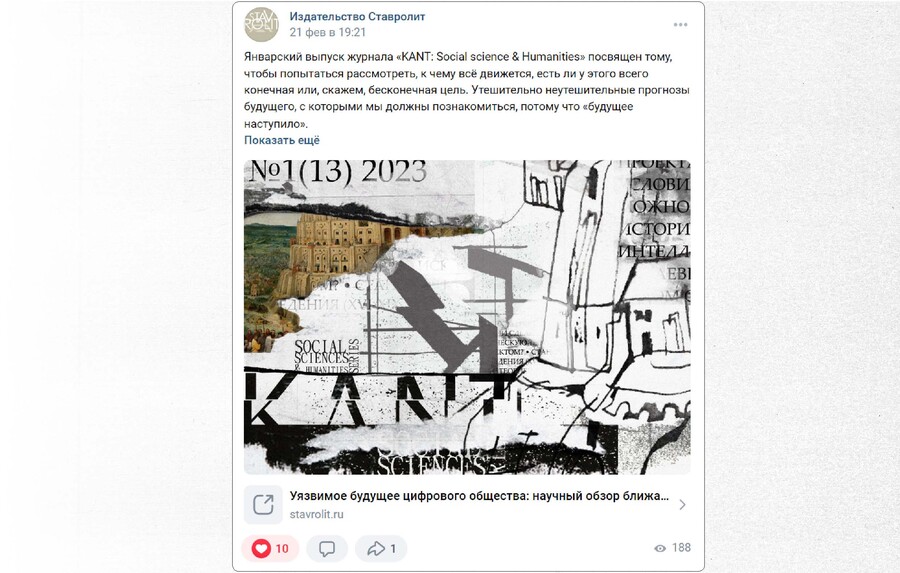Image resolution: width=900 pixels, height=573 pixels.
Task: Expand text with Показать ещё
Action: click(x=282, y=140)
